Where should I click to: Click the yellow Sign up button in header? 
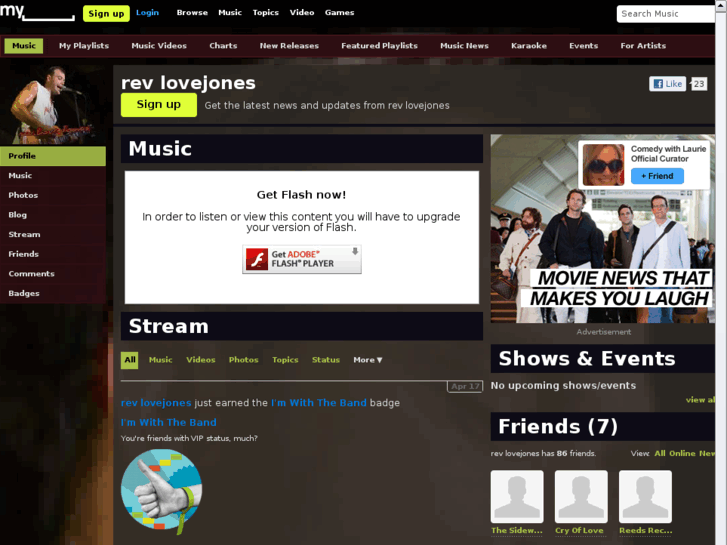click(106, 13)
